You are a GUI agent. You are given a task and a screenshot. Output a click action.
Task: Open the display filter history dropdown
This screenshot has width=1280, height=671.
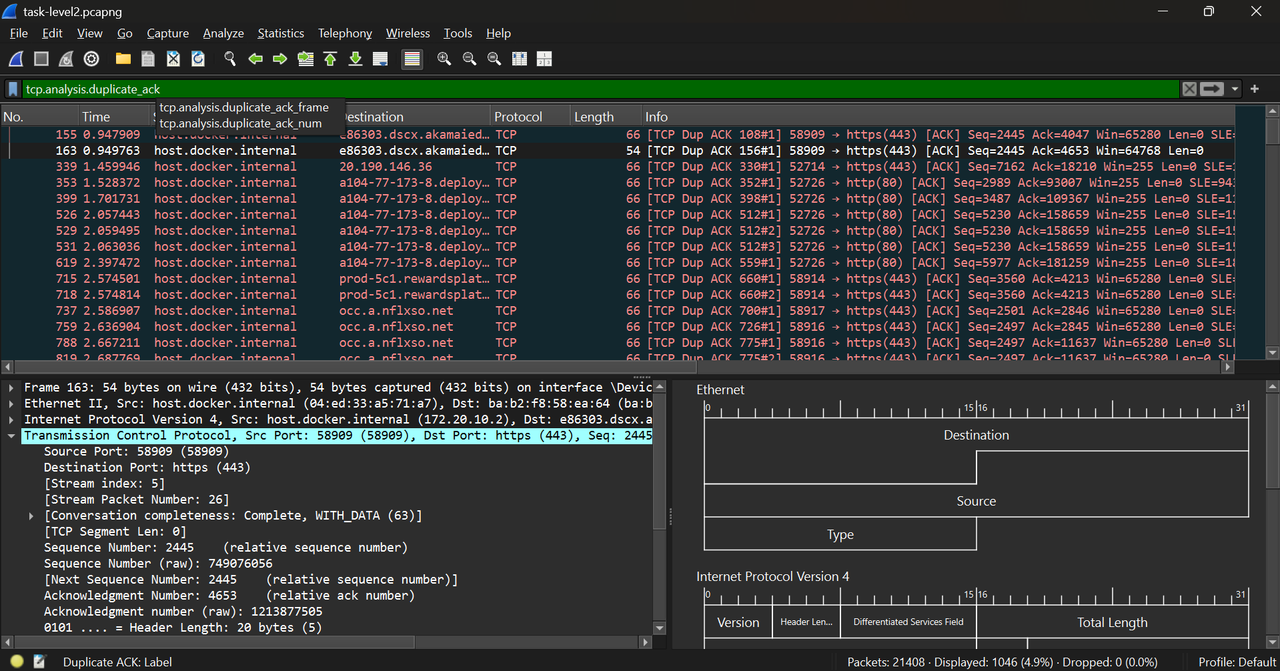(1235, 89)
